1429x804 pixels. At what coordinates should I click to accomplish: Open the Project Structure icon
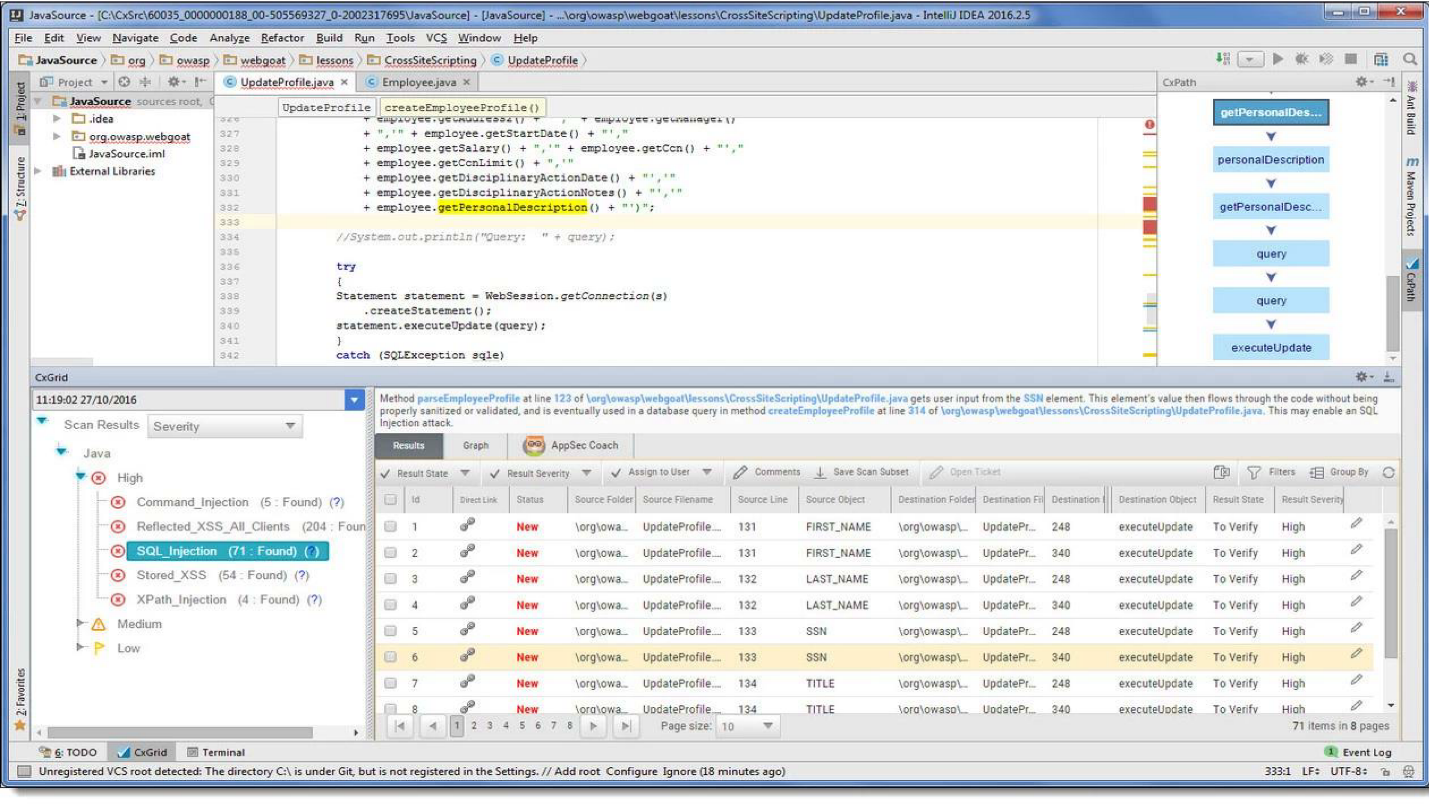[1381, 59]
